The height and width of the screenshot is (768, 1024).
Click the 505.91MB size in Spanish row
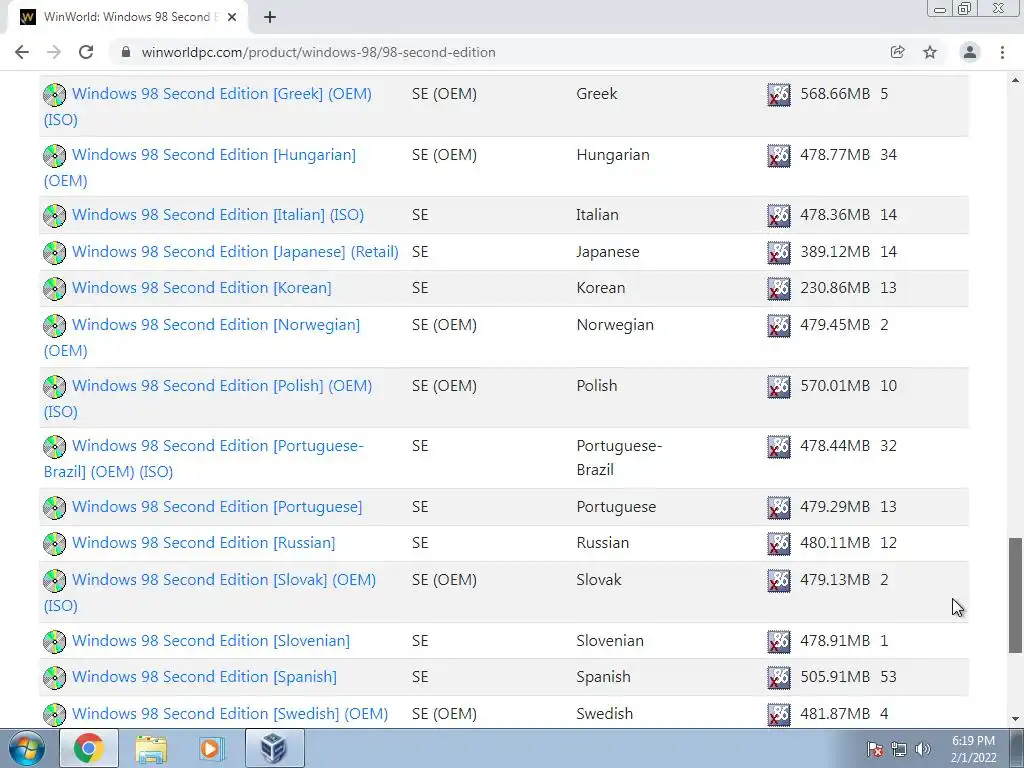point(835,677)
